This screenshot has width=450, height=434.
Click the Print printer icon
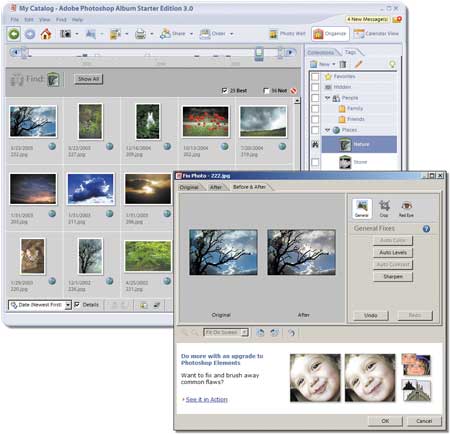click(x=140, y=34)
